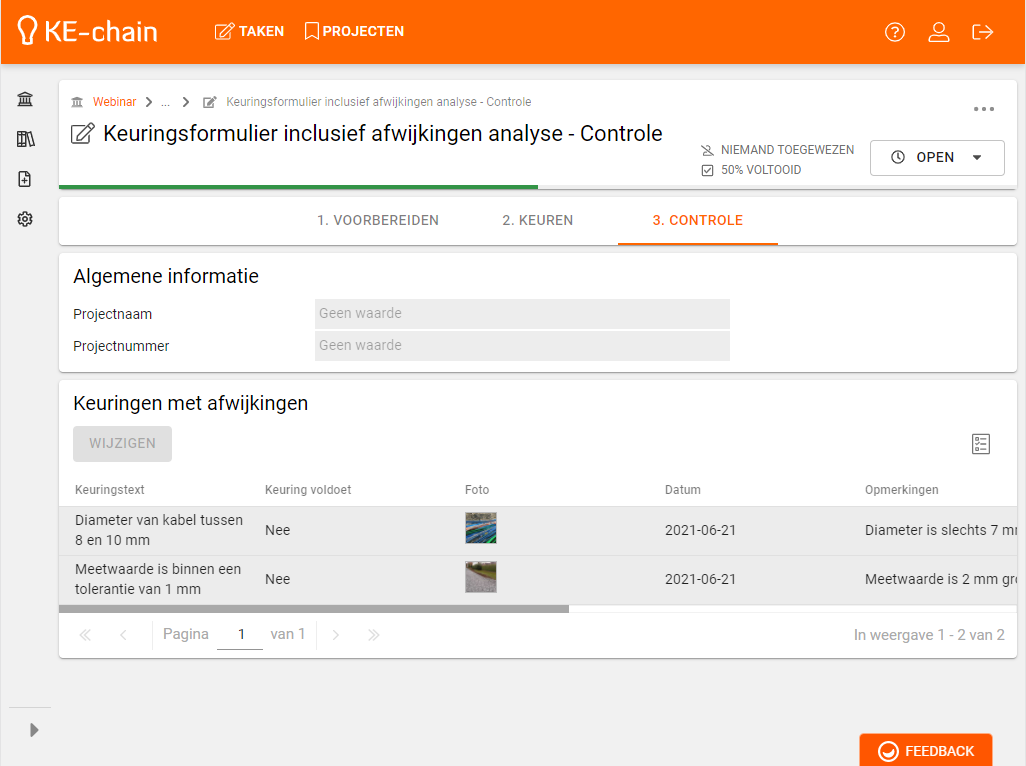
Task: Open the institution icon in sidebar
Action: click(25, 99)
